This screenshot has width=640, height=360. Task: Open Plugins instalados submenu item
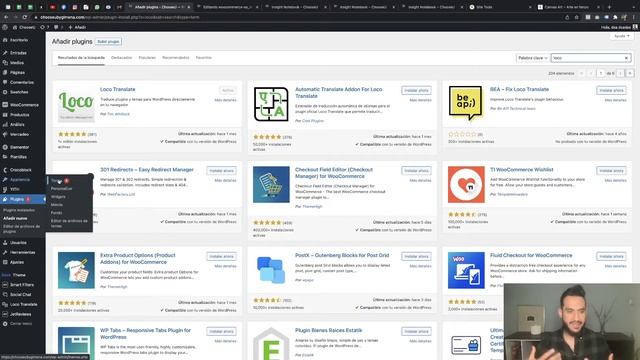pos(19,210)
